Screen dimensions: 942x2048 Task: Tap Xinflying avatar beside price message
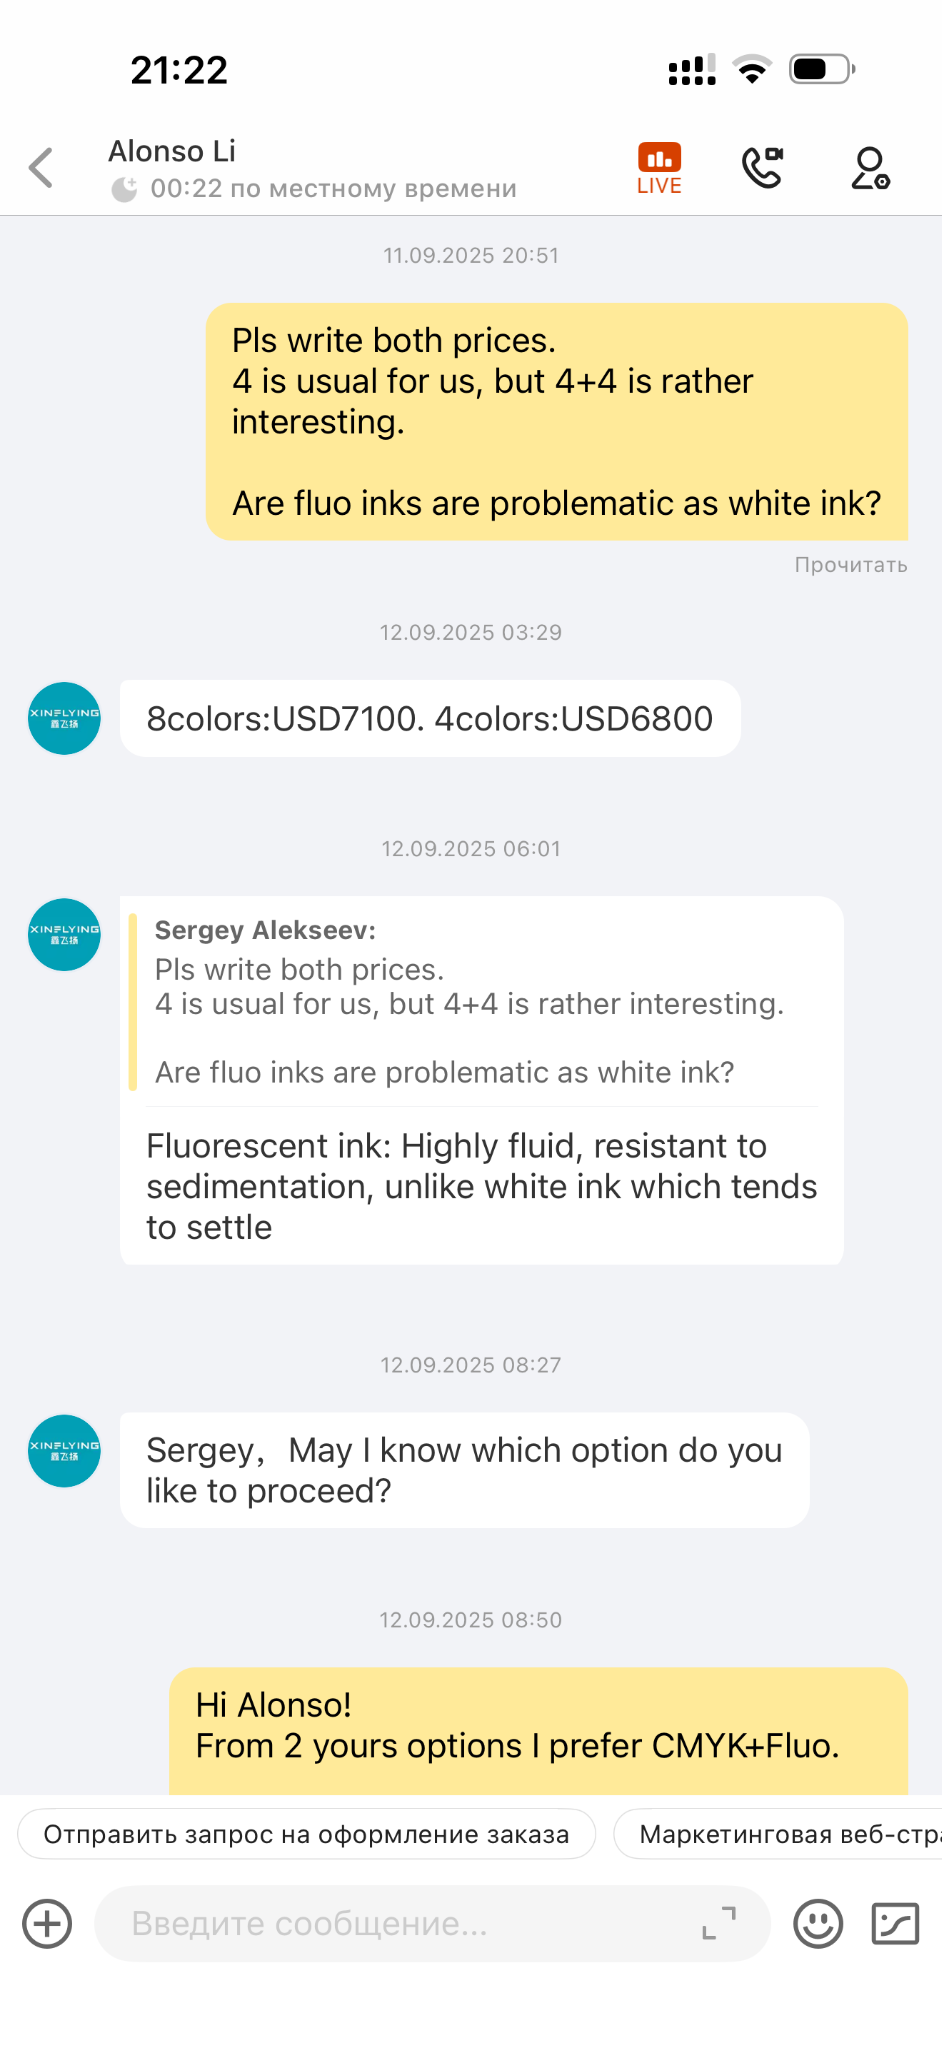click(x=64, y=718)
